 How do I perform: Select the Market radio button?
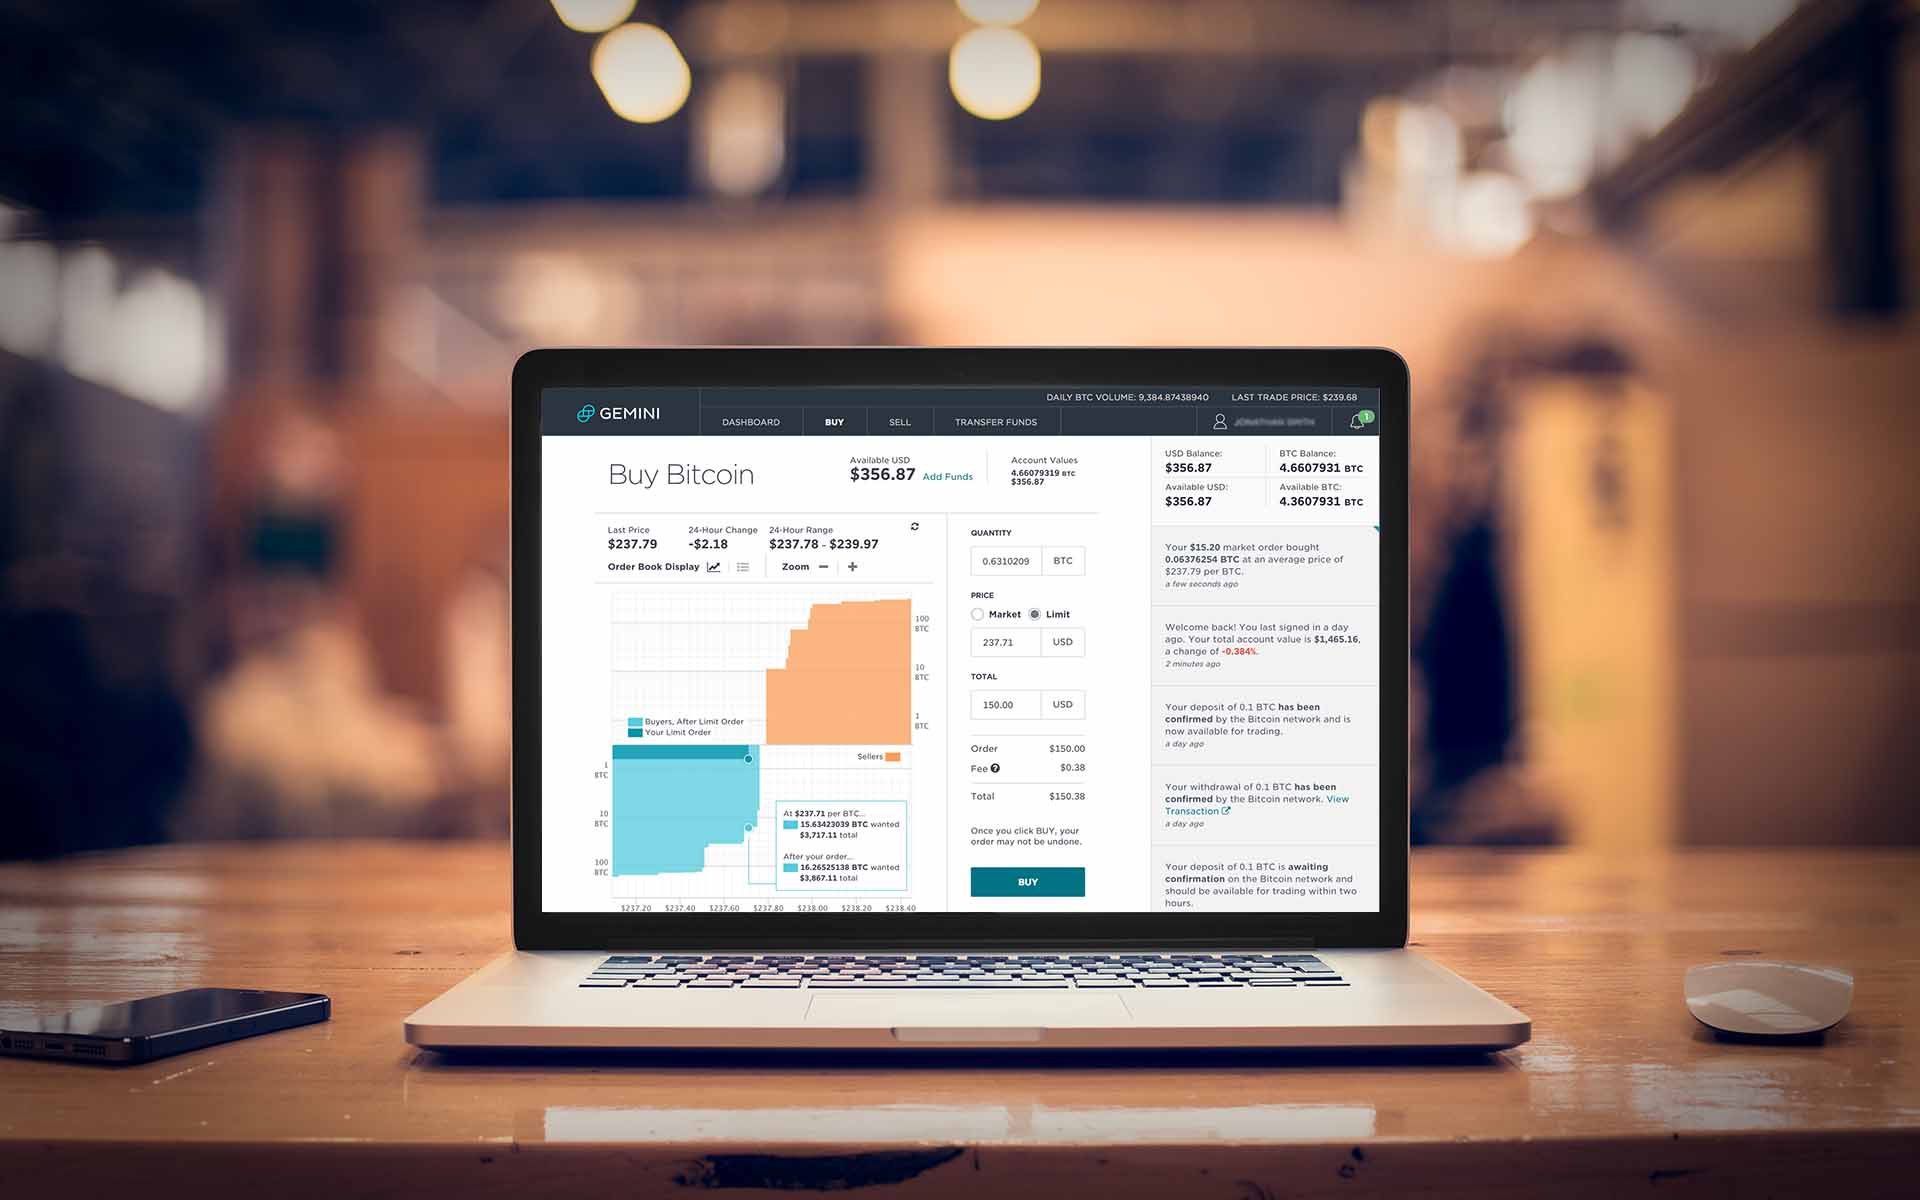point(975,612)
